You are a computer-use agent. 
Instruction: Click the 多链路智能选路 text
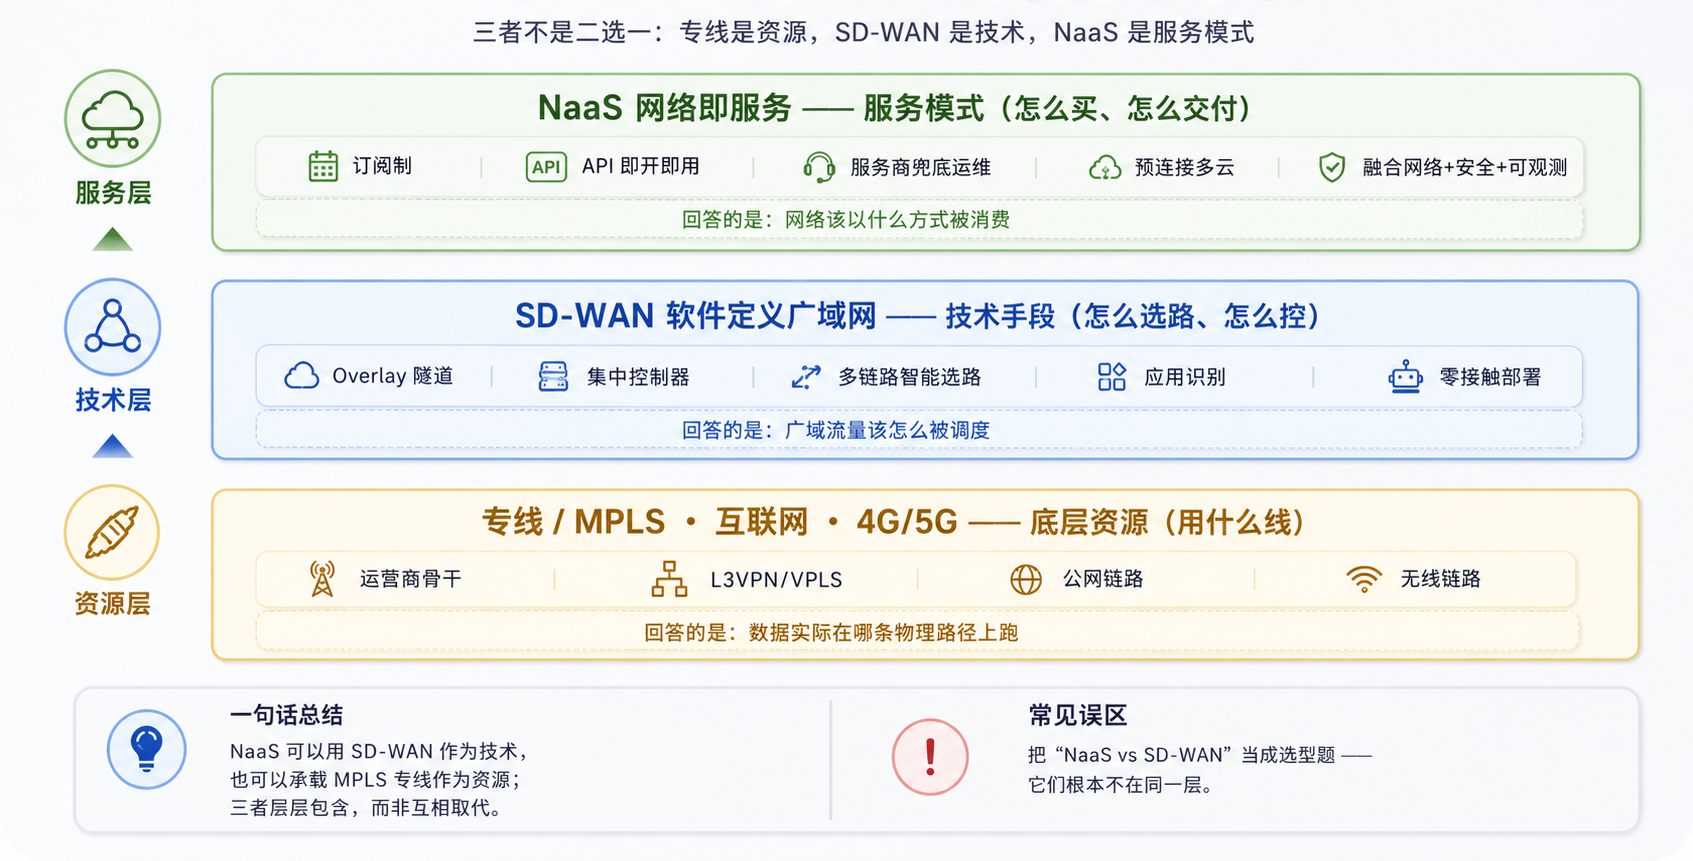tap(909, 377)
